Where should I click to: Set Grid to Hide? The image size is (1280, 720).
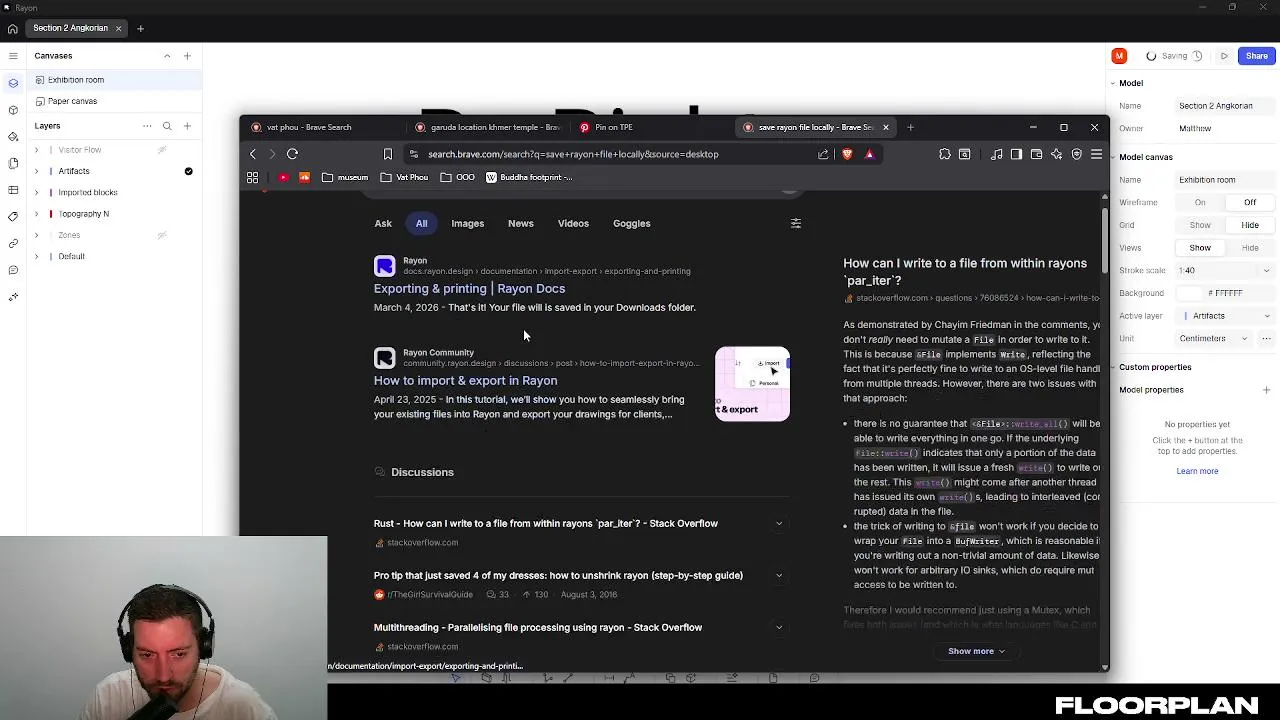pos(1250,225)
